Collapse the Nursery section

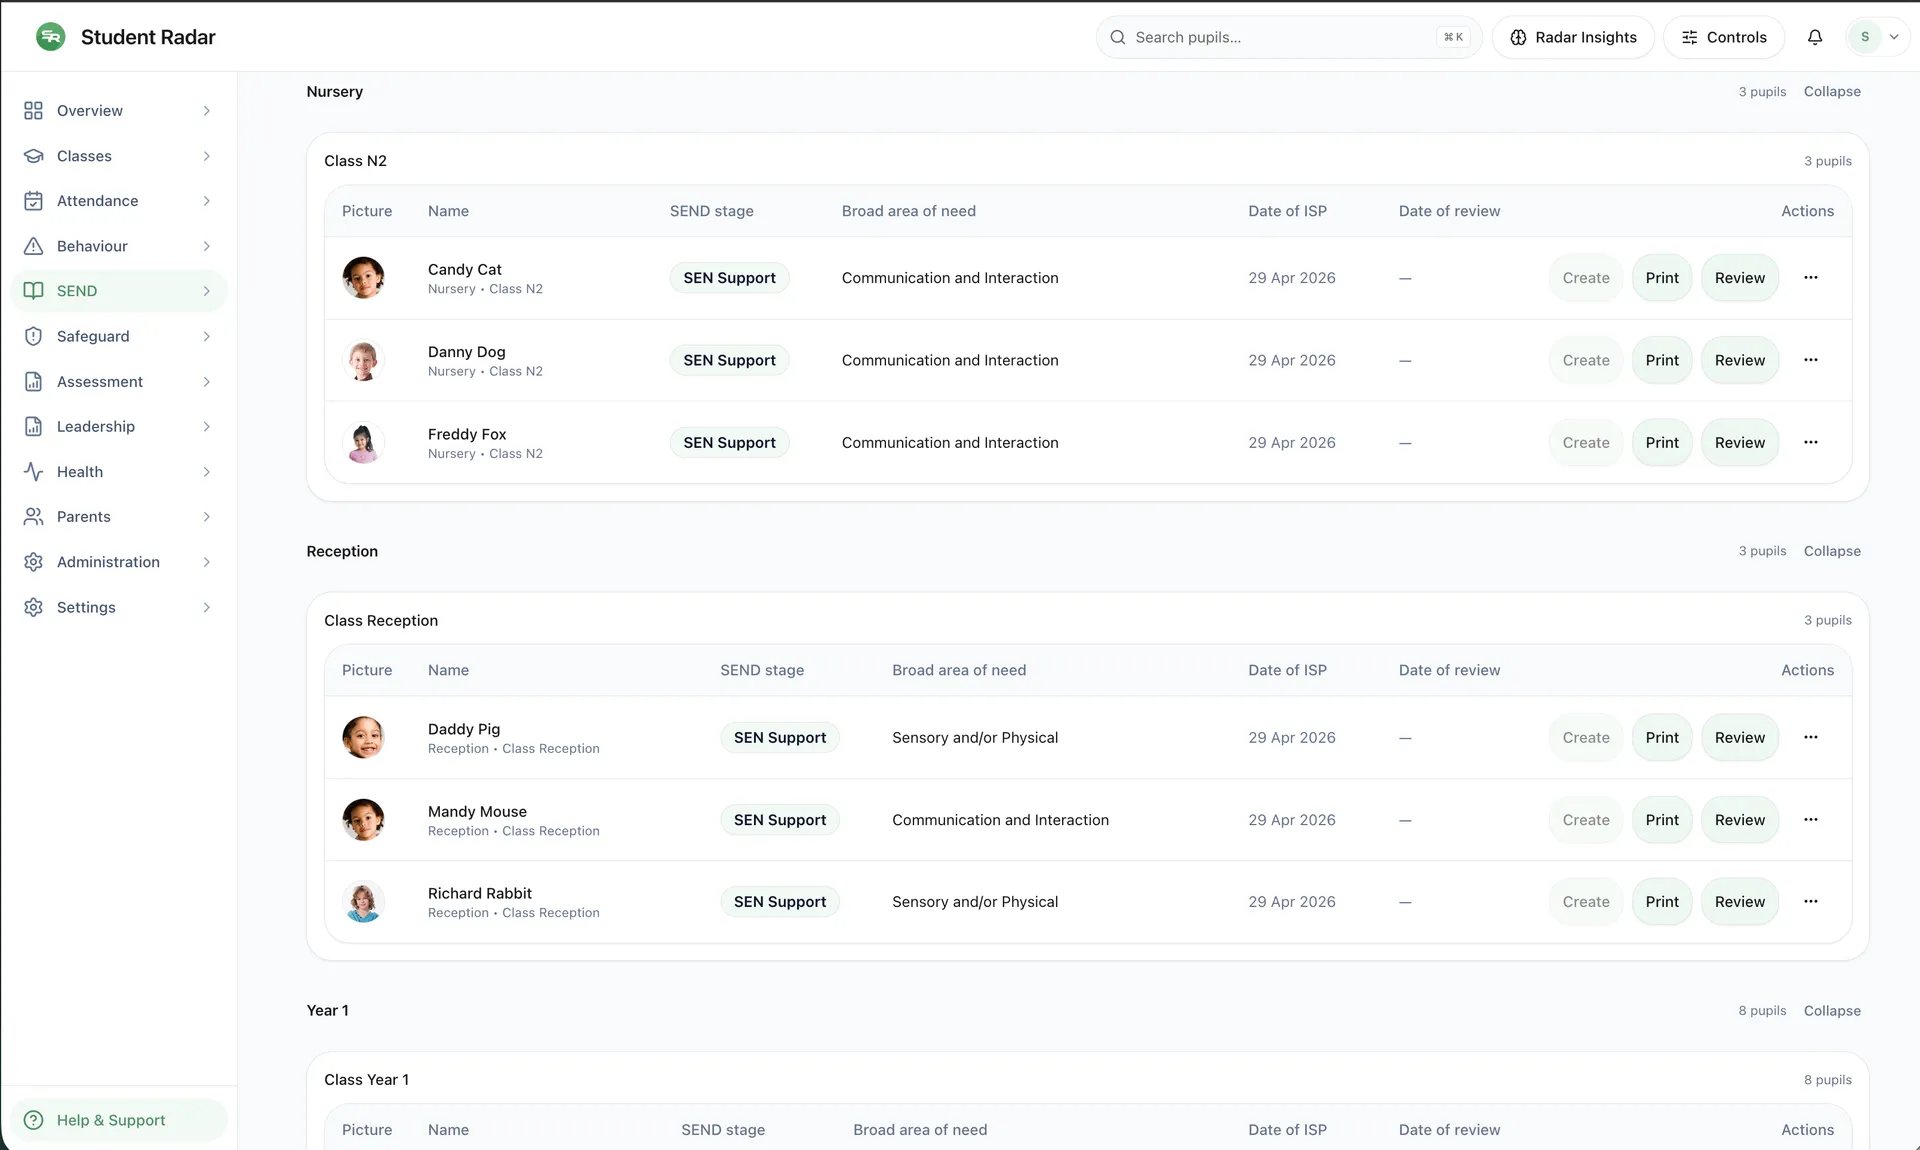pos(1832,91)
